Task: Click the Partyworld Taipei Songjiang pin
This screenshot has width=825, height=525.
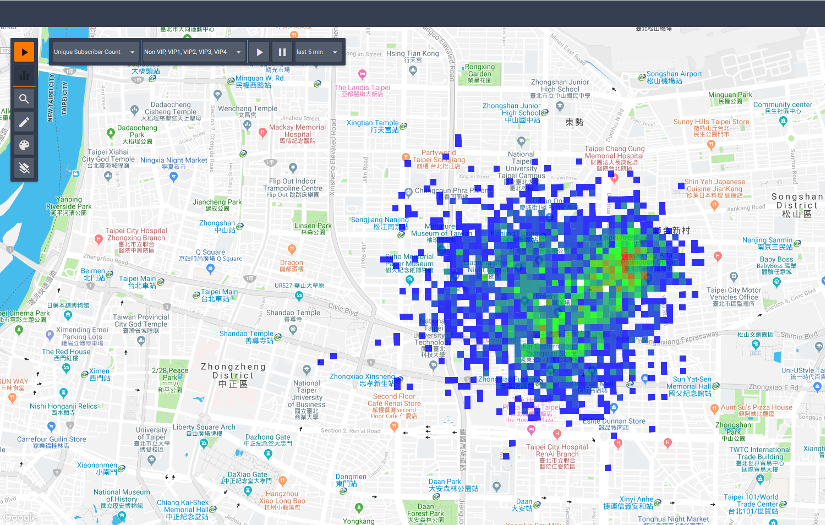Action: point(406,157)
